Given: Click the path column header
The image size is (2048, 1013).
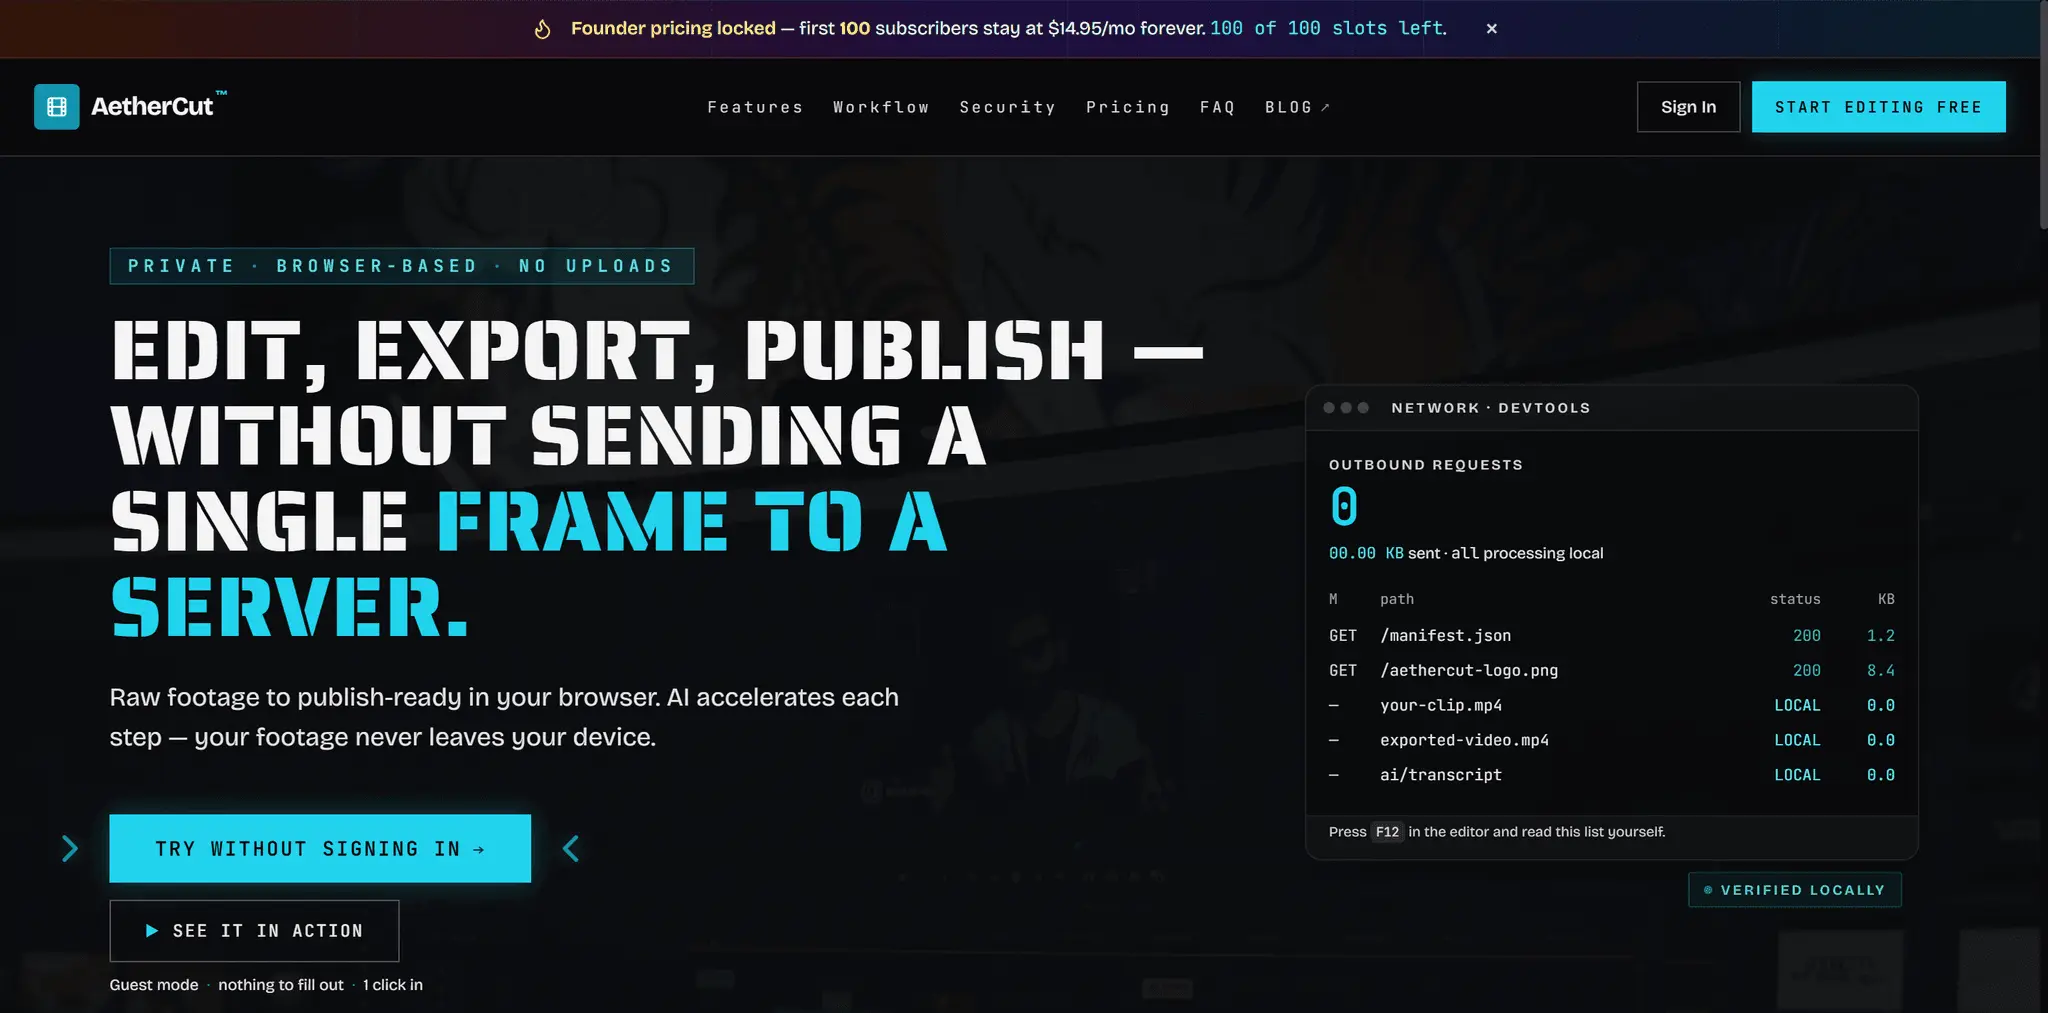Looking at the screenshot, I should [x=1397, y=599].
